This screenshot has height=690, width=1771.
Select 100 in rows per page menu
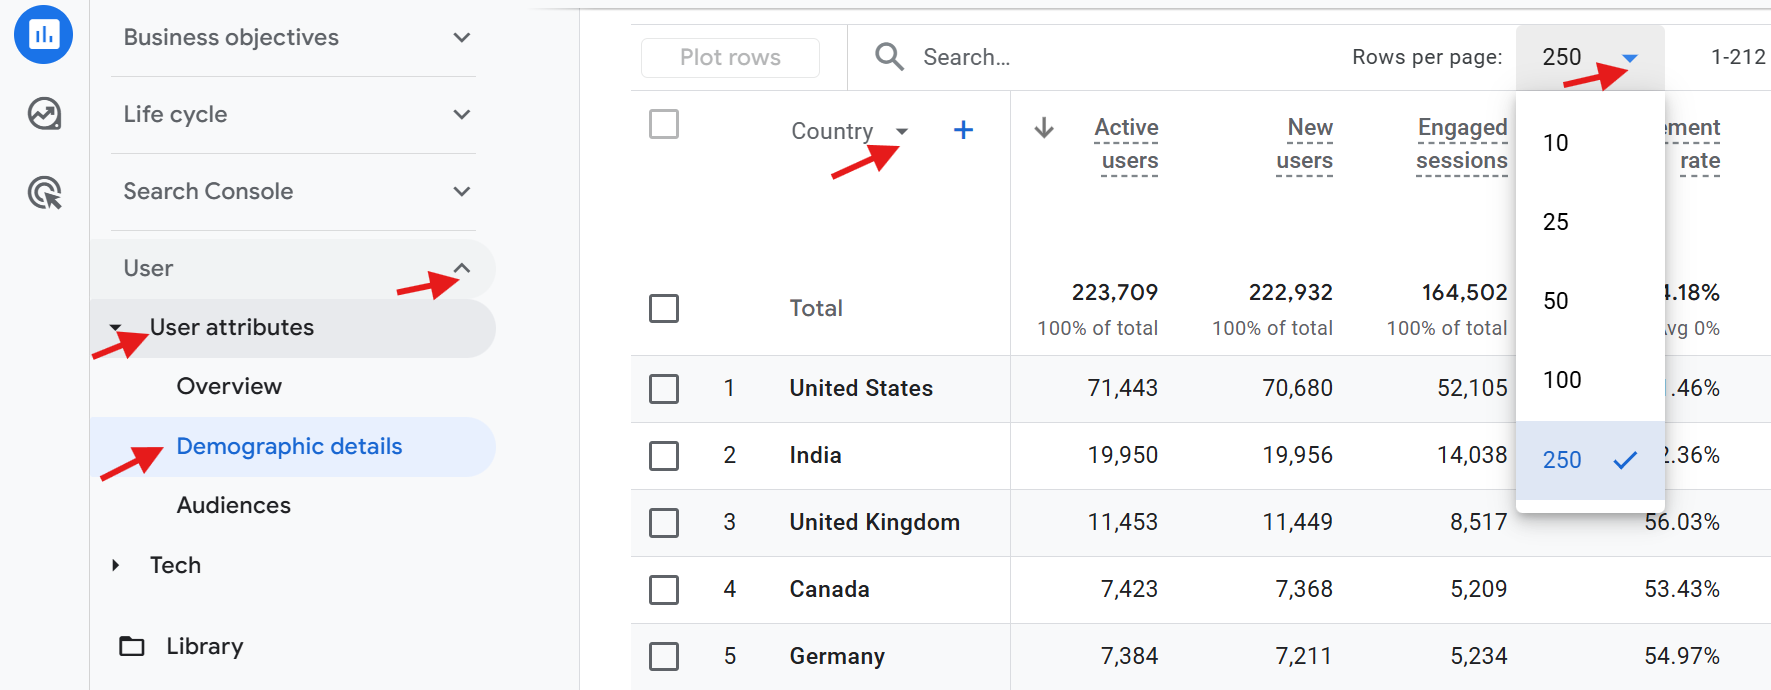click(x=1562, y=380)
